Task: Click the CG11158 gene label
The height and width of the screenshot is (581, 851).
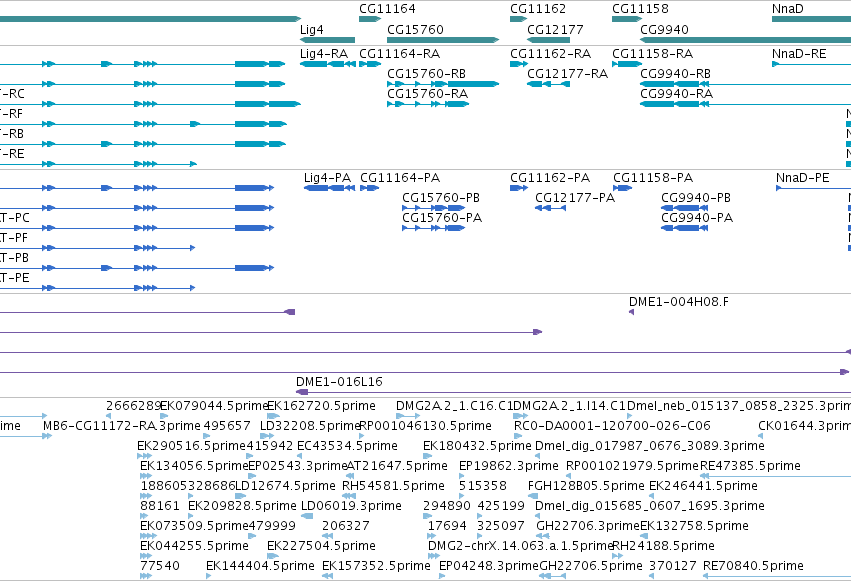Action: coord(640,9)
